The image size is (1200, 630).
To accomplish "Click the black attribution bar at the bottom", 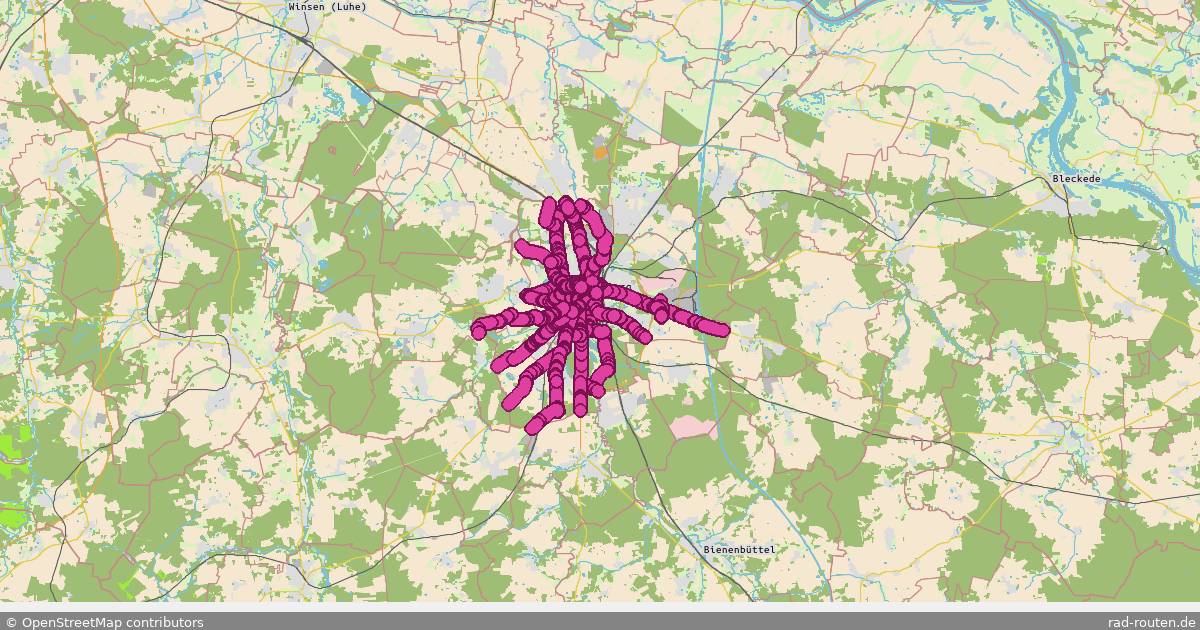I will pos(600,619).
